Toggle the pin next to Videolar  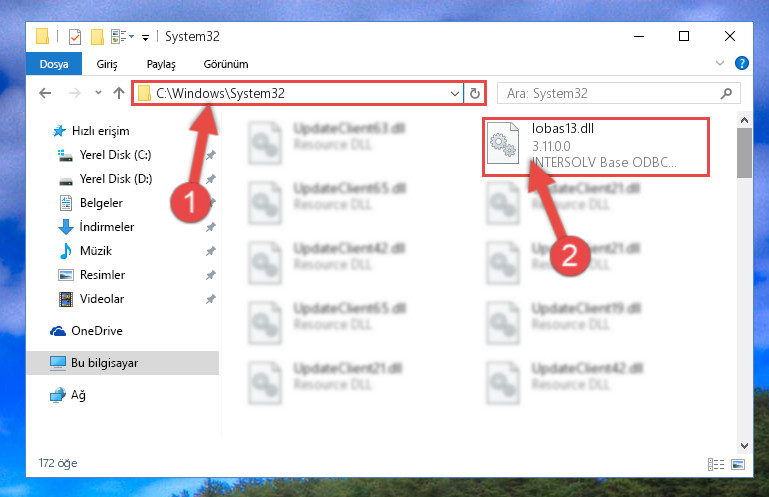point(211,299)
